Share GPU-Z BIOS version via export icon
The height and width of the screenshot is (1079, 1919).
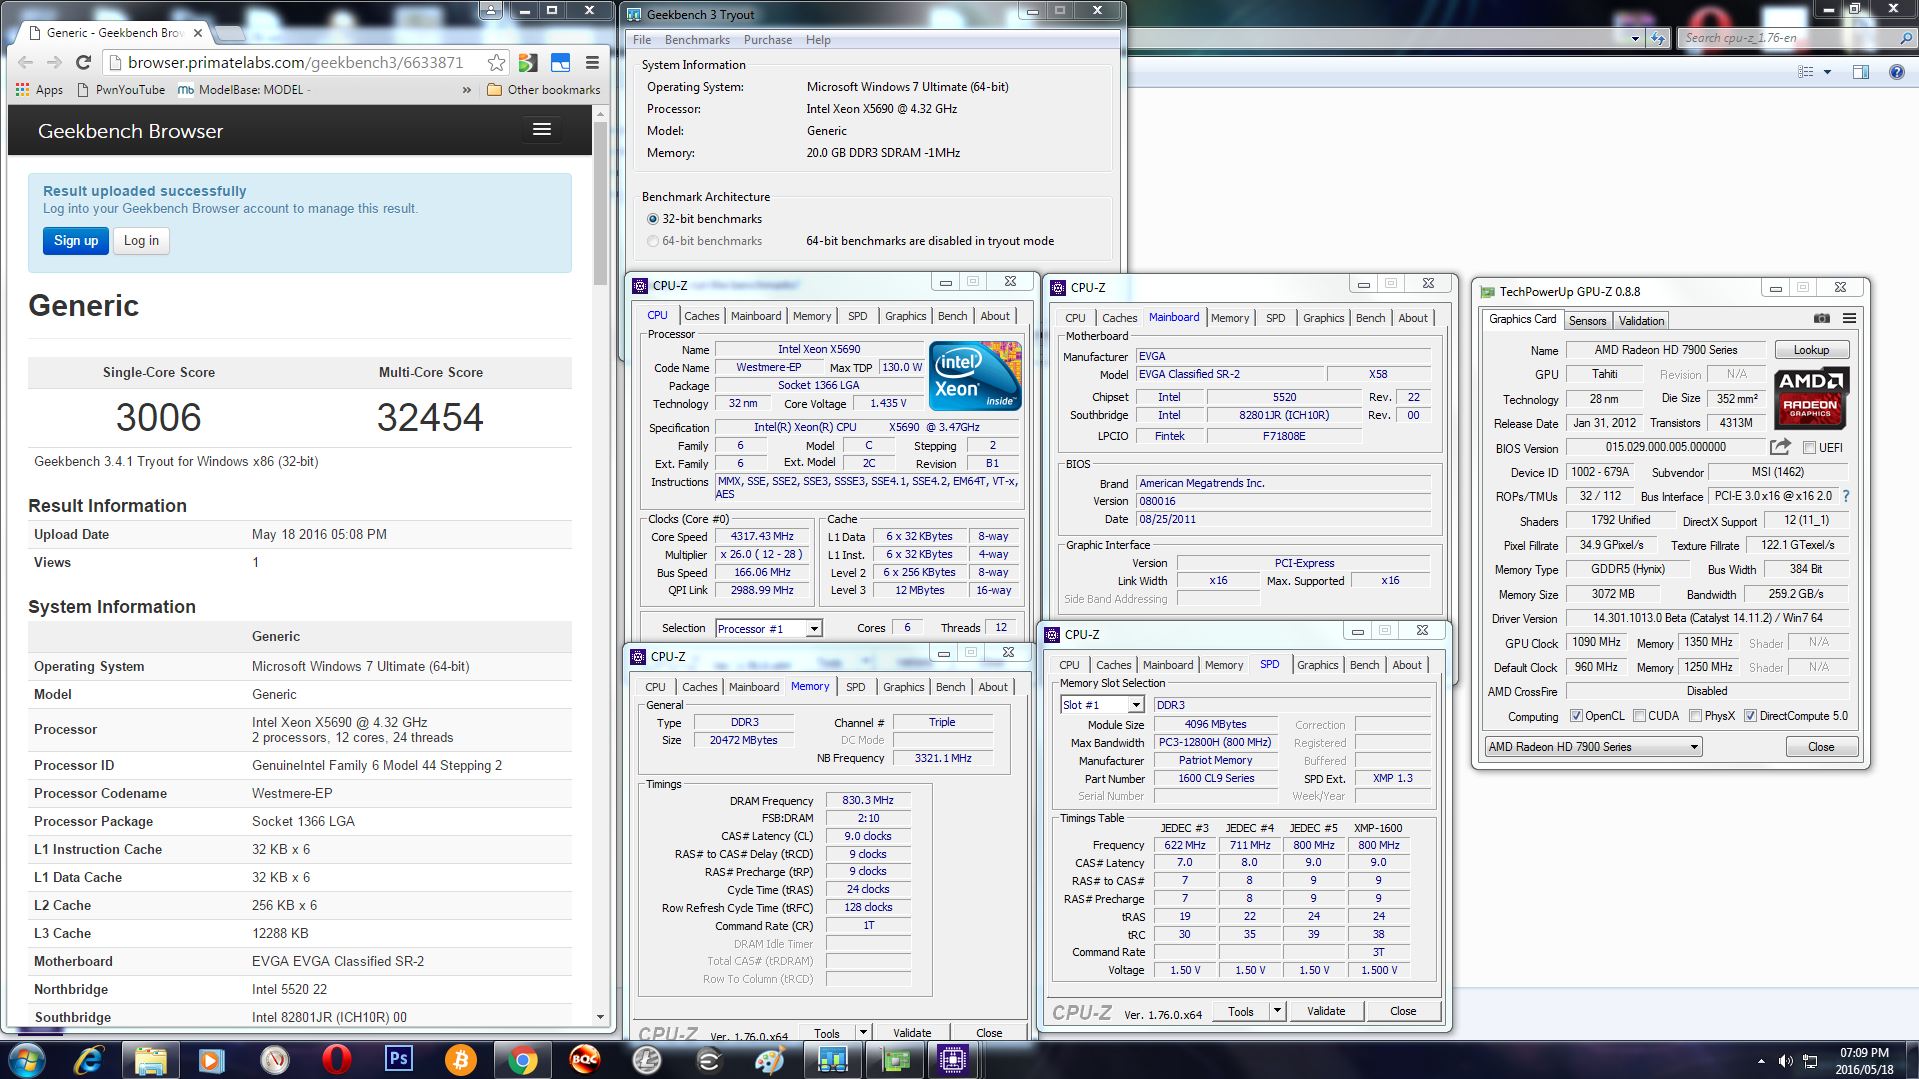pyautogui.click(x=1780, y=447)
